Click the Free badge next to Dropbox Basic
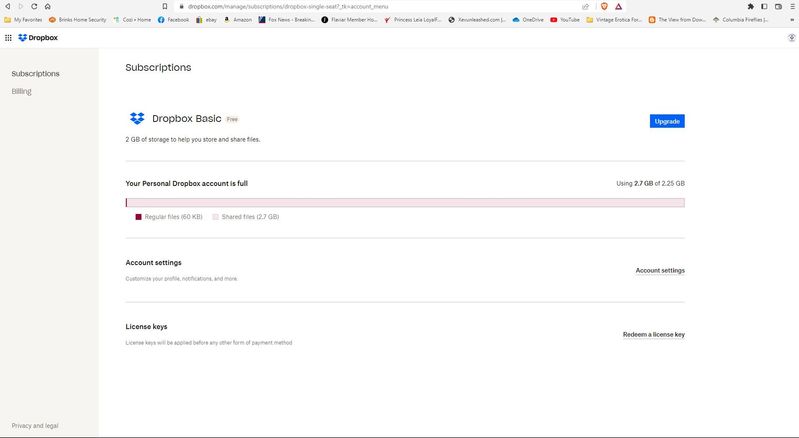The height and width of the screenshot is (438, 799). pos(232,119)
